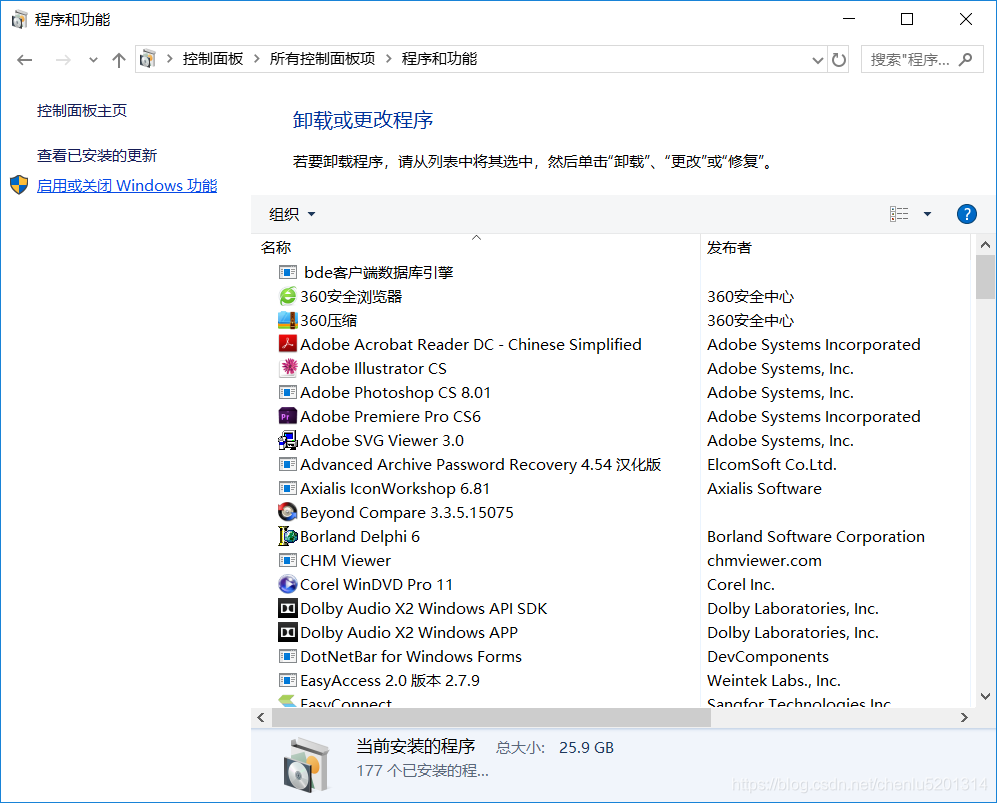Screen dimensions: 997x803
Task: Click the DotNetBar for Windows Forms icon
Action: [x=287, y=656]
